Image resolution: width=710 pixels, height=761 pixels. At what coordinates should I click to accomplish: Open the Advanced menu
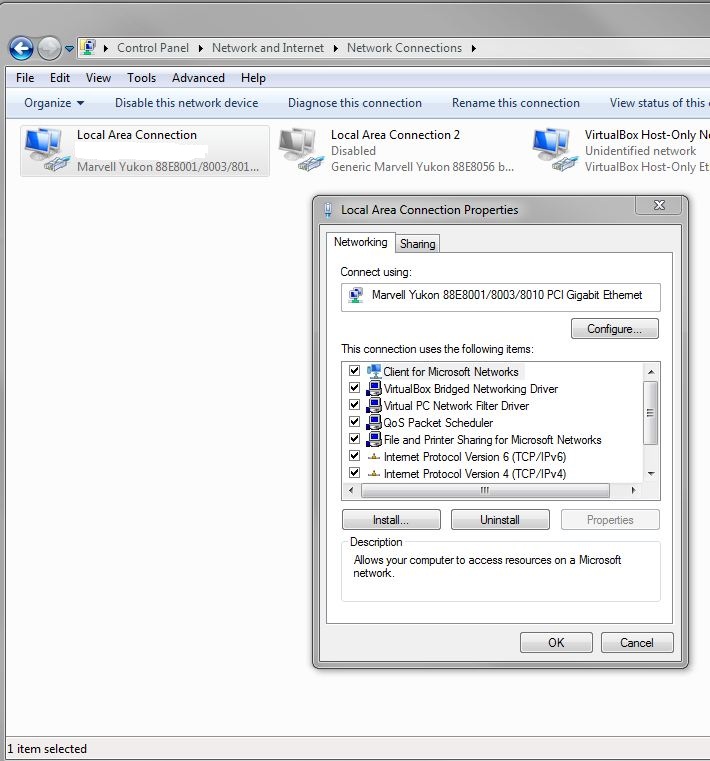[x=198, y=78]
